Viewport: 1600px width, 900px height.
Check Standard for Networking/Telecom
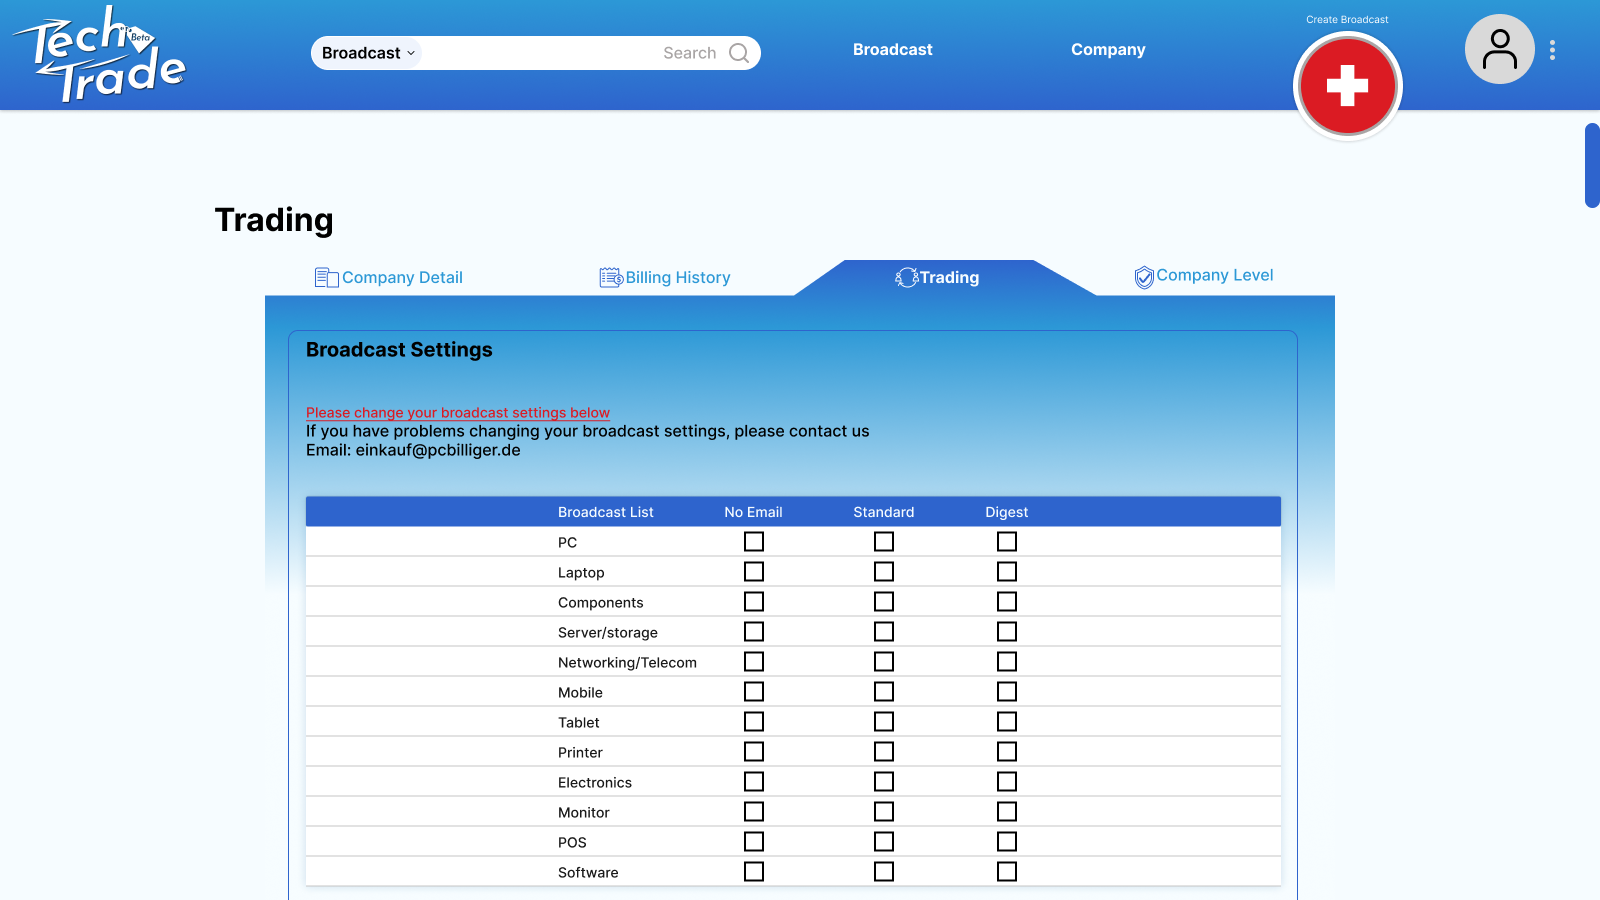tap(884, 661)
